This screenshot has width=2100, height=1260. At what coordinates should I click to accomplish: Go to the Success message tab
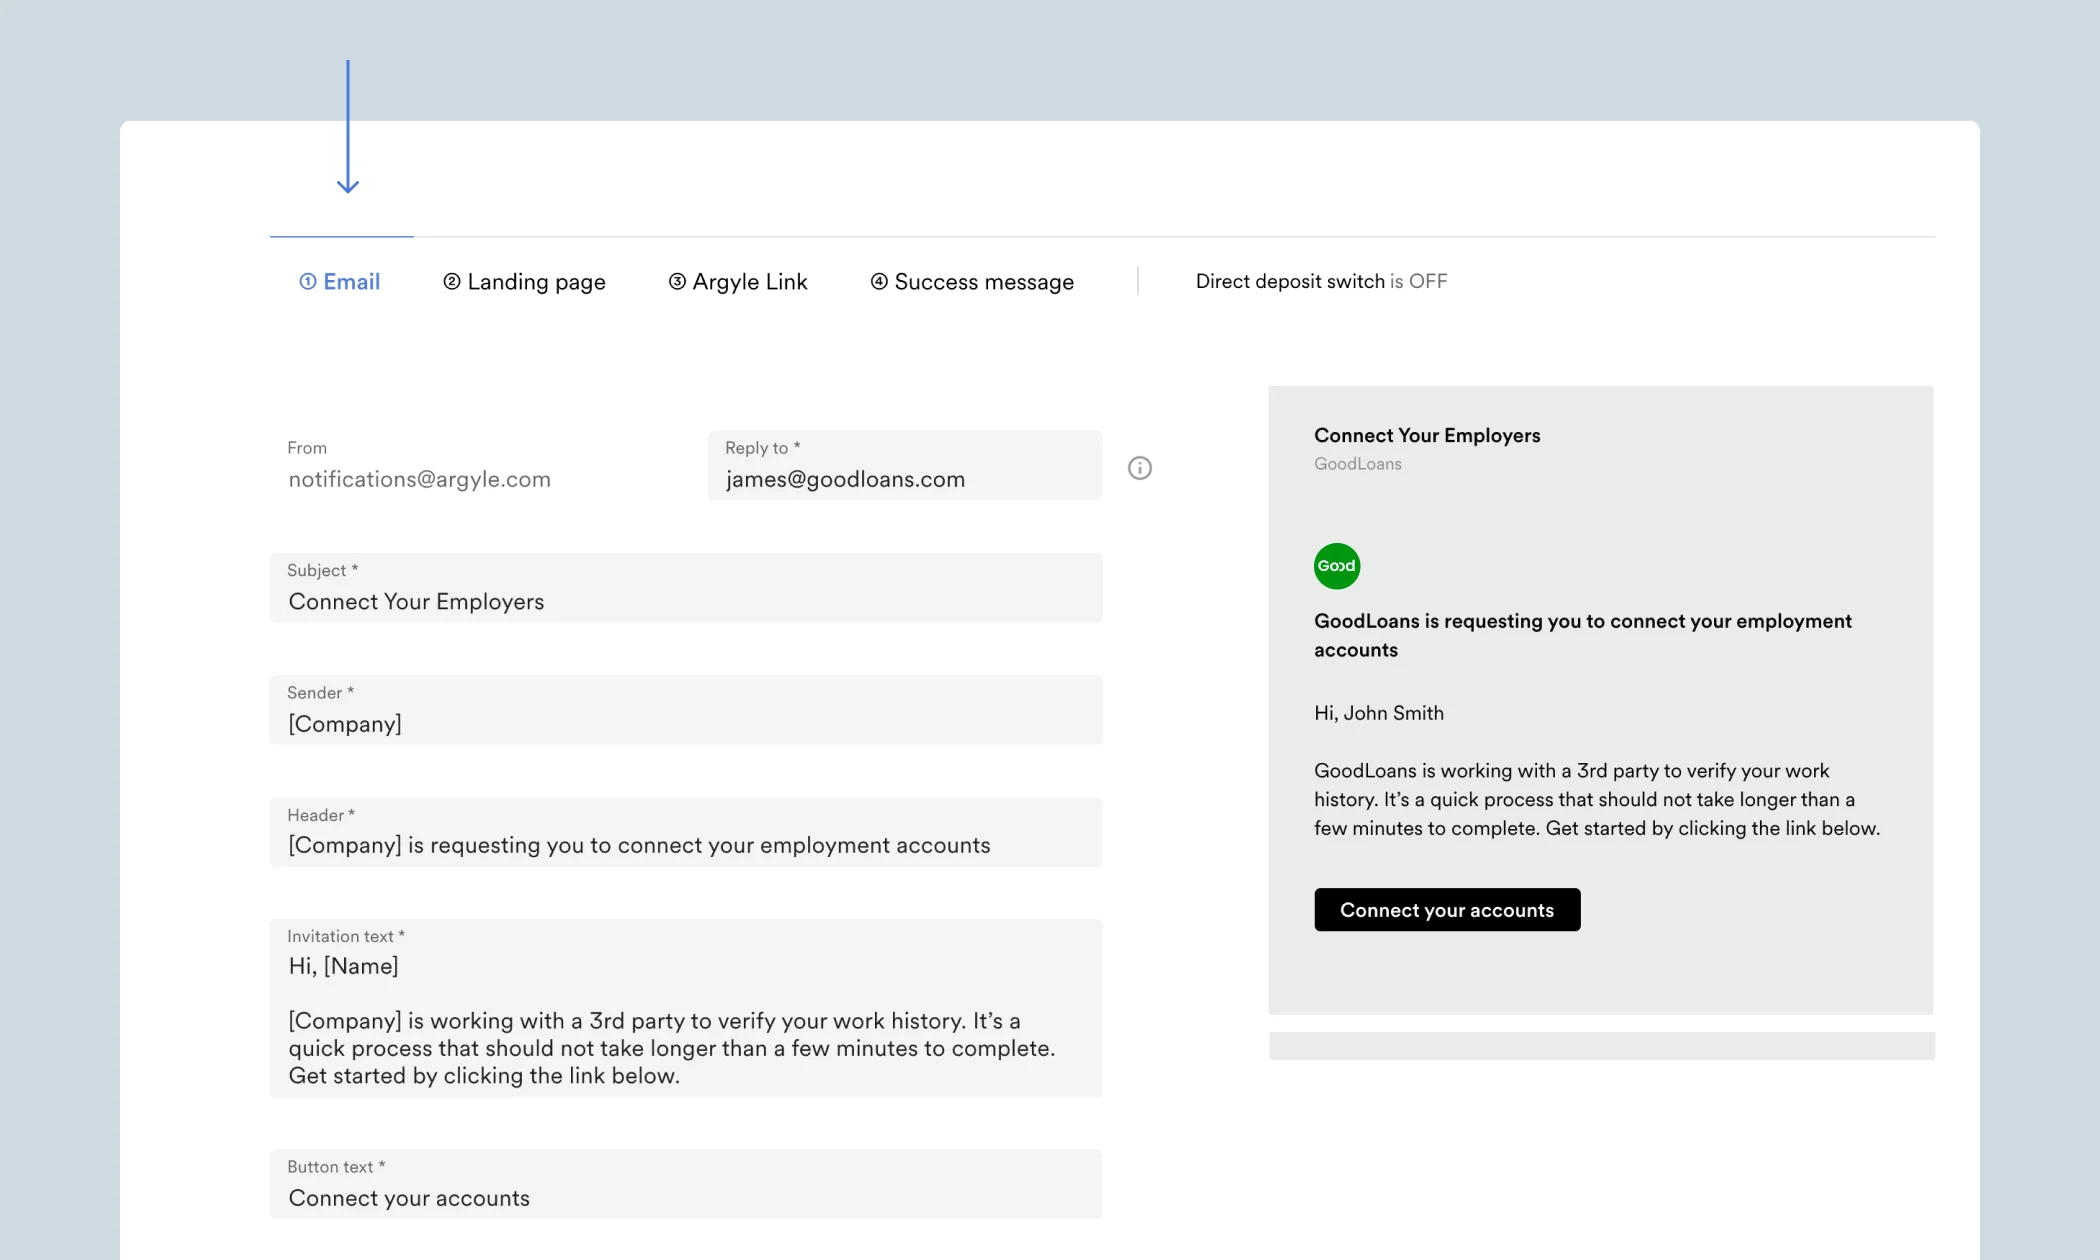972,282
